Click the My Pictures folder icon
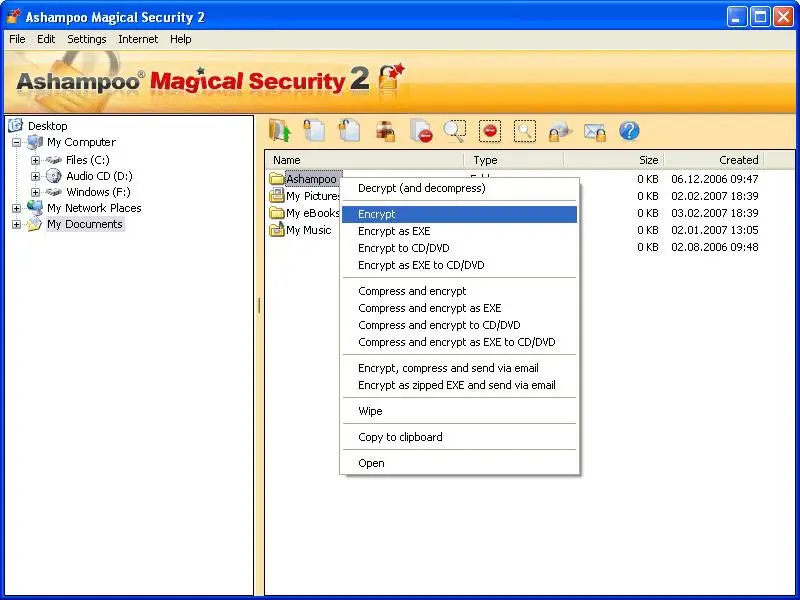Viewport: 800px width, 600px height. coord(277,195)
